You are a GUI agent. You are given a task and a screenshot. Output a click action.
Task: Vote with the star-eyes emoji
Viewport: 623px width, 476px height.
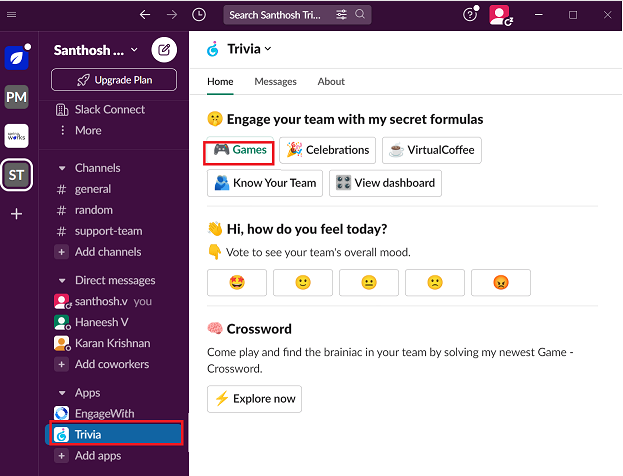(x=237, y=283)
